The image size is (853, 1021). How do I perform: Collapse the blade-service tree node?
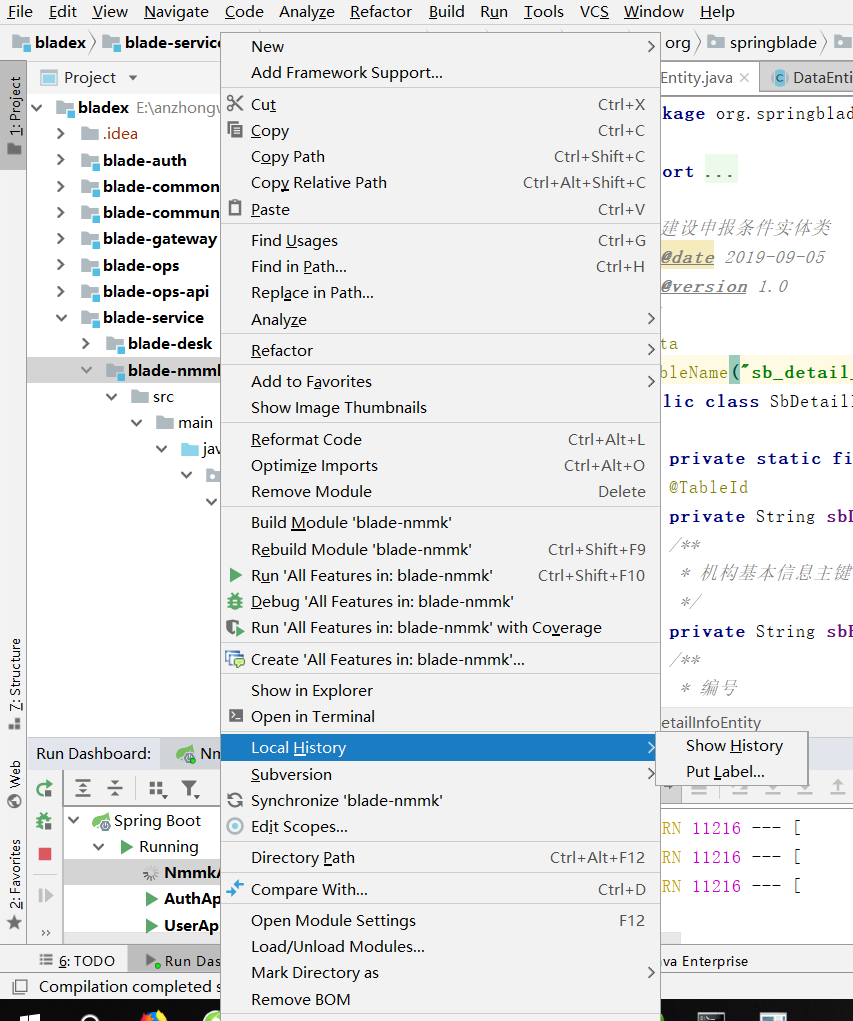(61, 318)
